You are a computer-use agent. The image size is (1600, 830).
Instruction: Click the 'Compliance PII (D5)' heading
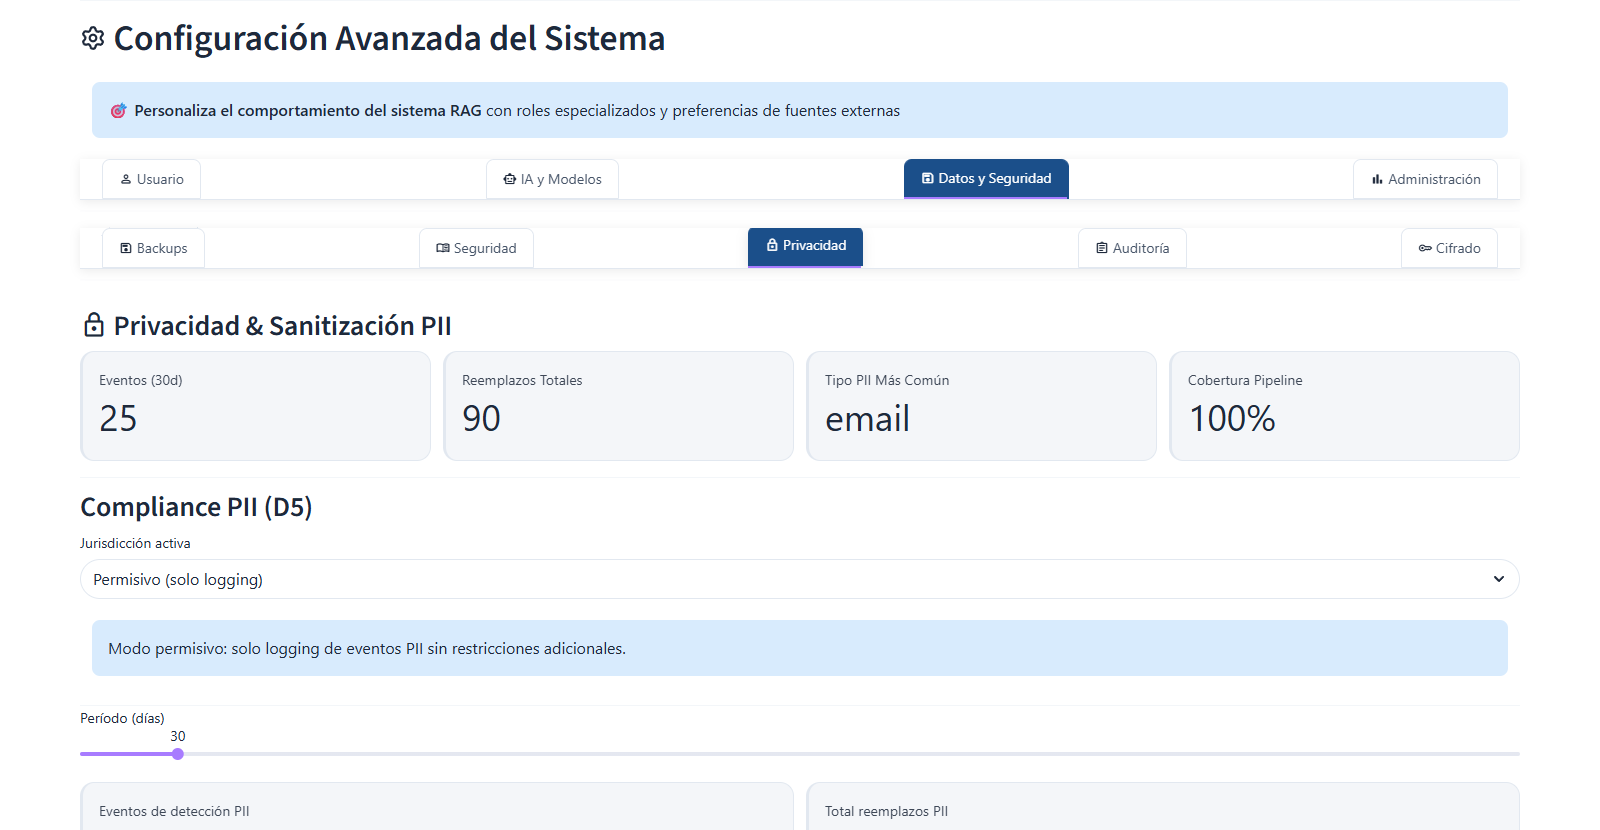[196, 507]
